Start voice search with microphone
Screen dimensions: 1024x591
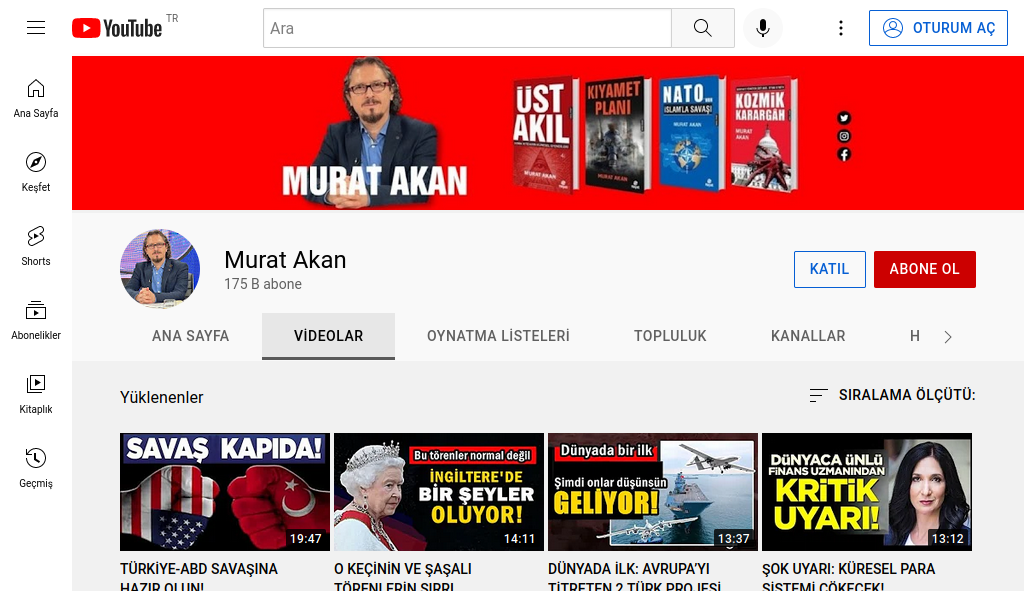tap(763, 28)
